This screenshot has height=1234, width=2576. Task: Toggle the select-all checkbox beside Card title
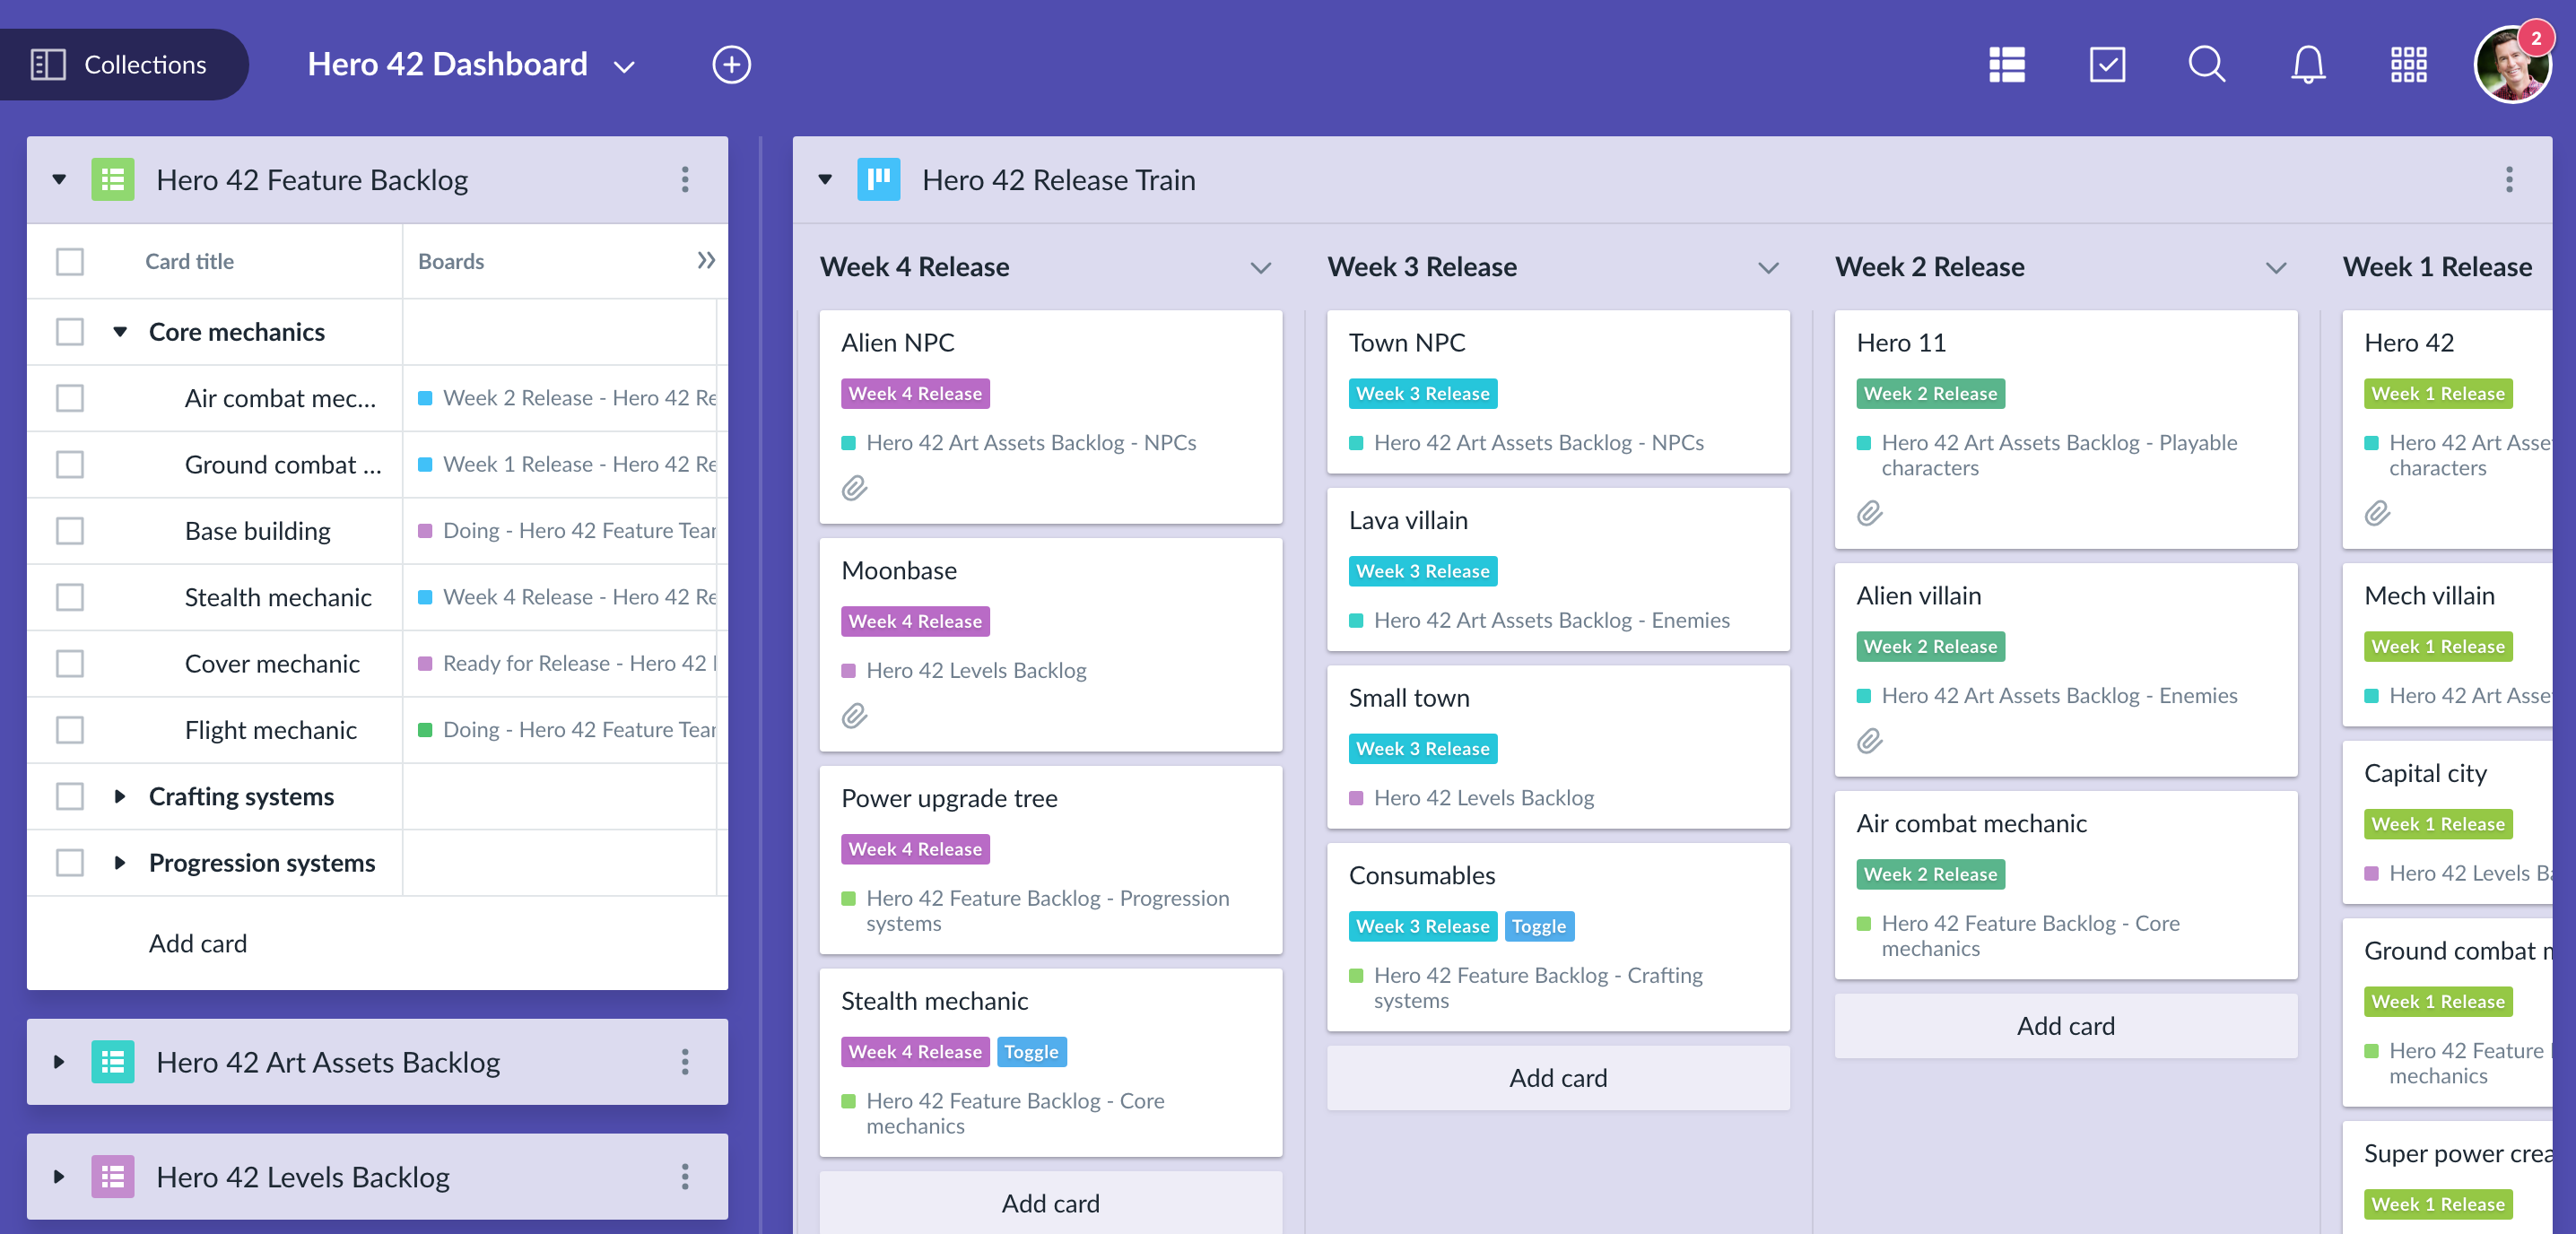pos(69,262)
